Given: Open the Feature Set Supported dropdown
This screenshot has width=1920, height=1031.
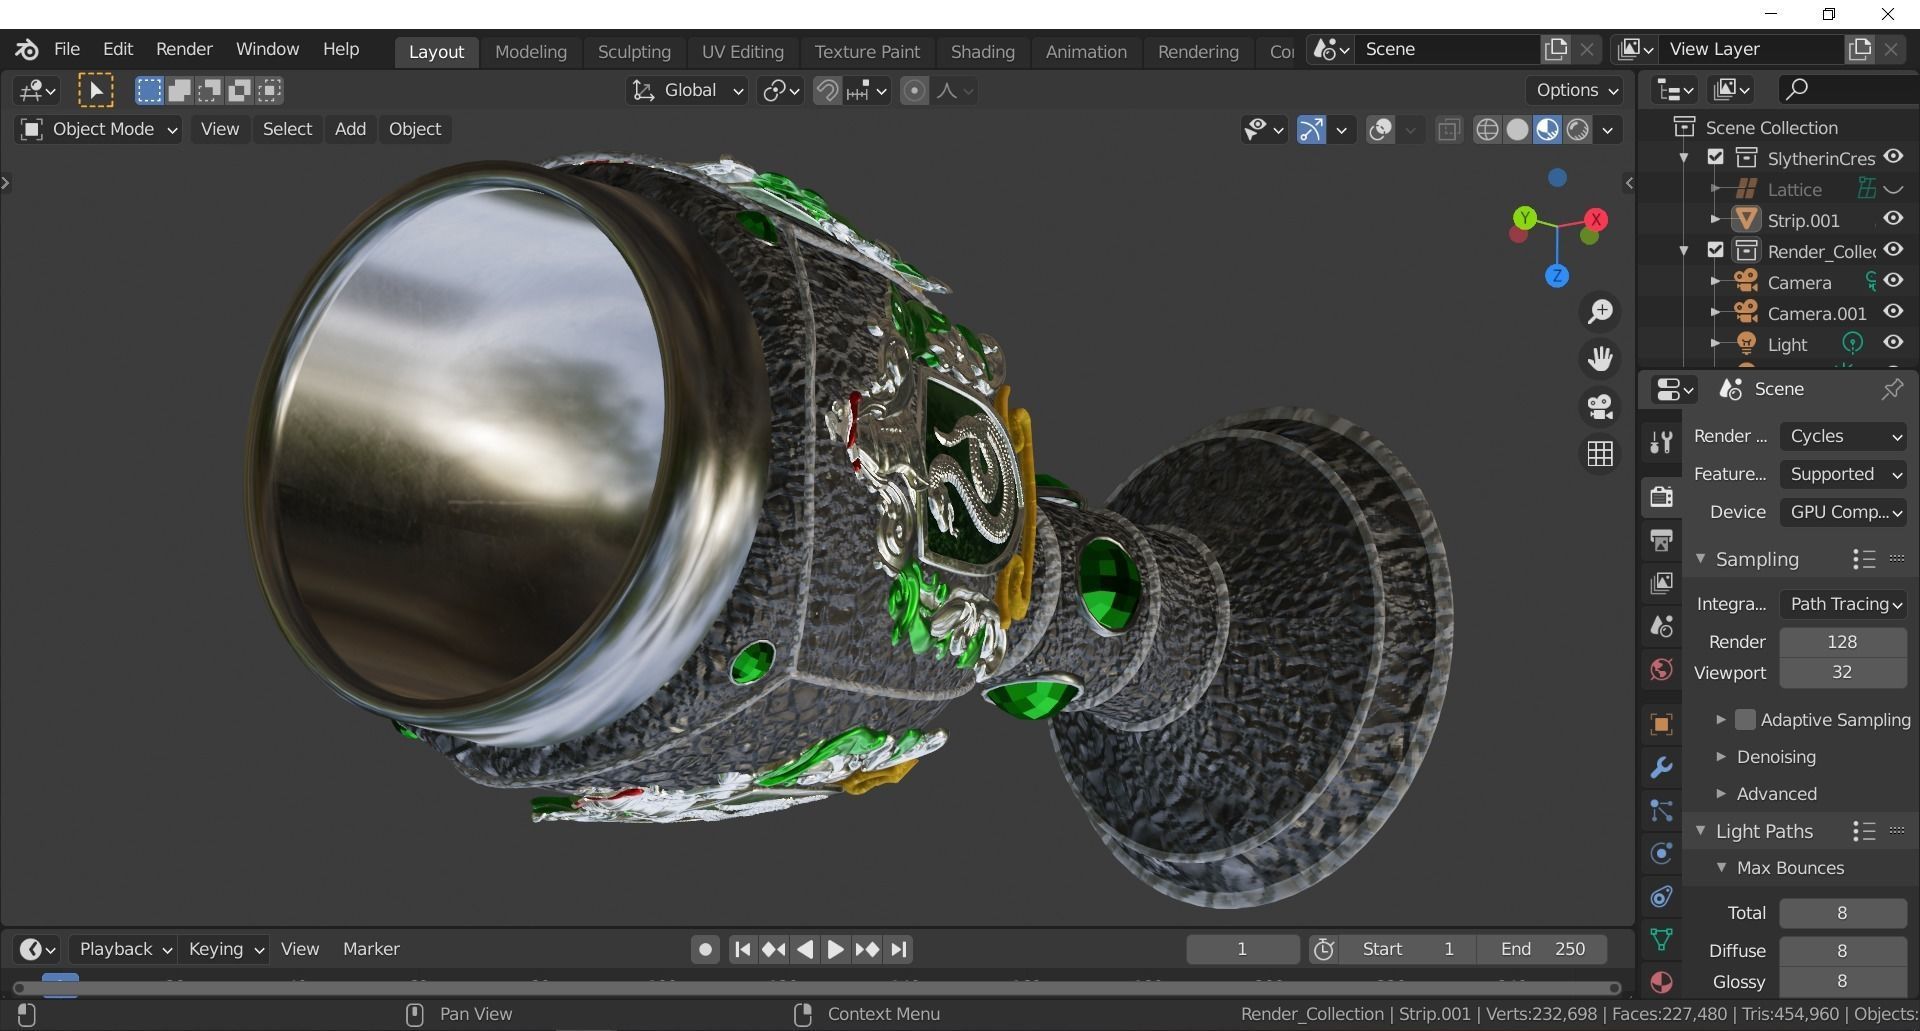Looking at the screenshot, I should coord(1843,474).
